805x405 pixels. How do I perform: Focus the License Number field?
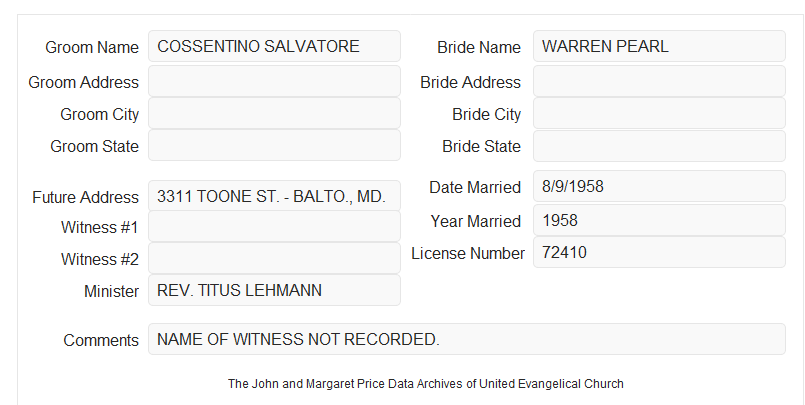pos(659,252)
